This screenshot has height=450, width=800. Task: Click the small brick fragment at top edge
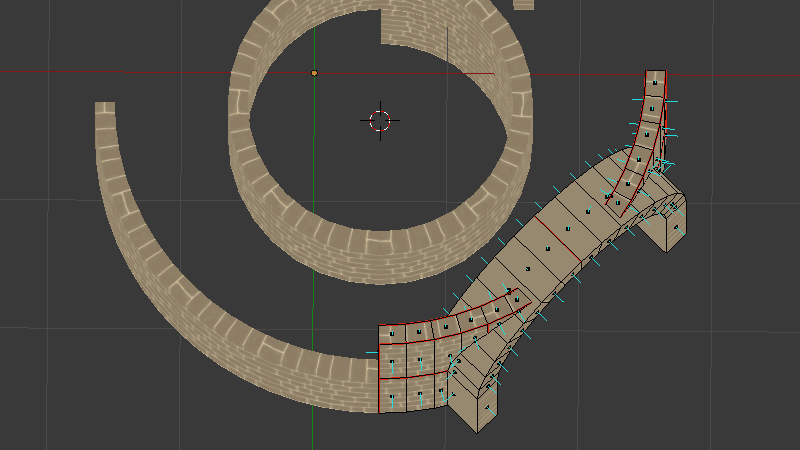(x=523, y=4)
